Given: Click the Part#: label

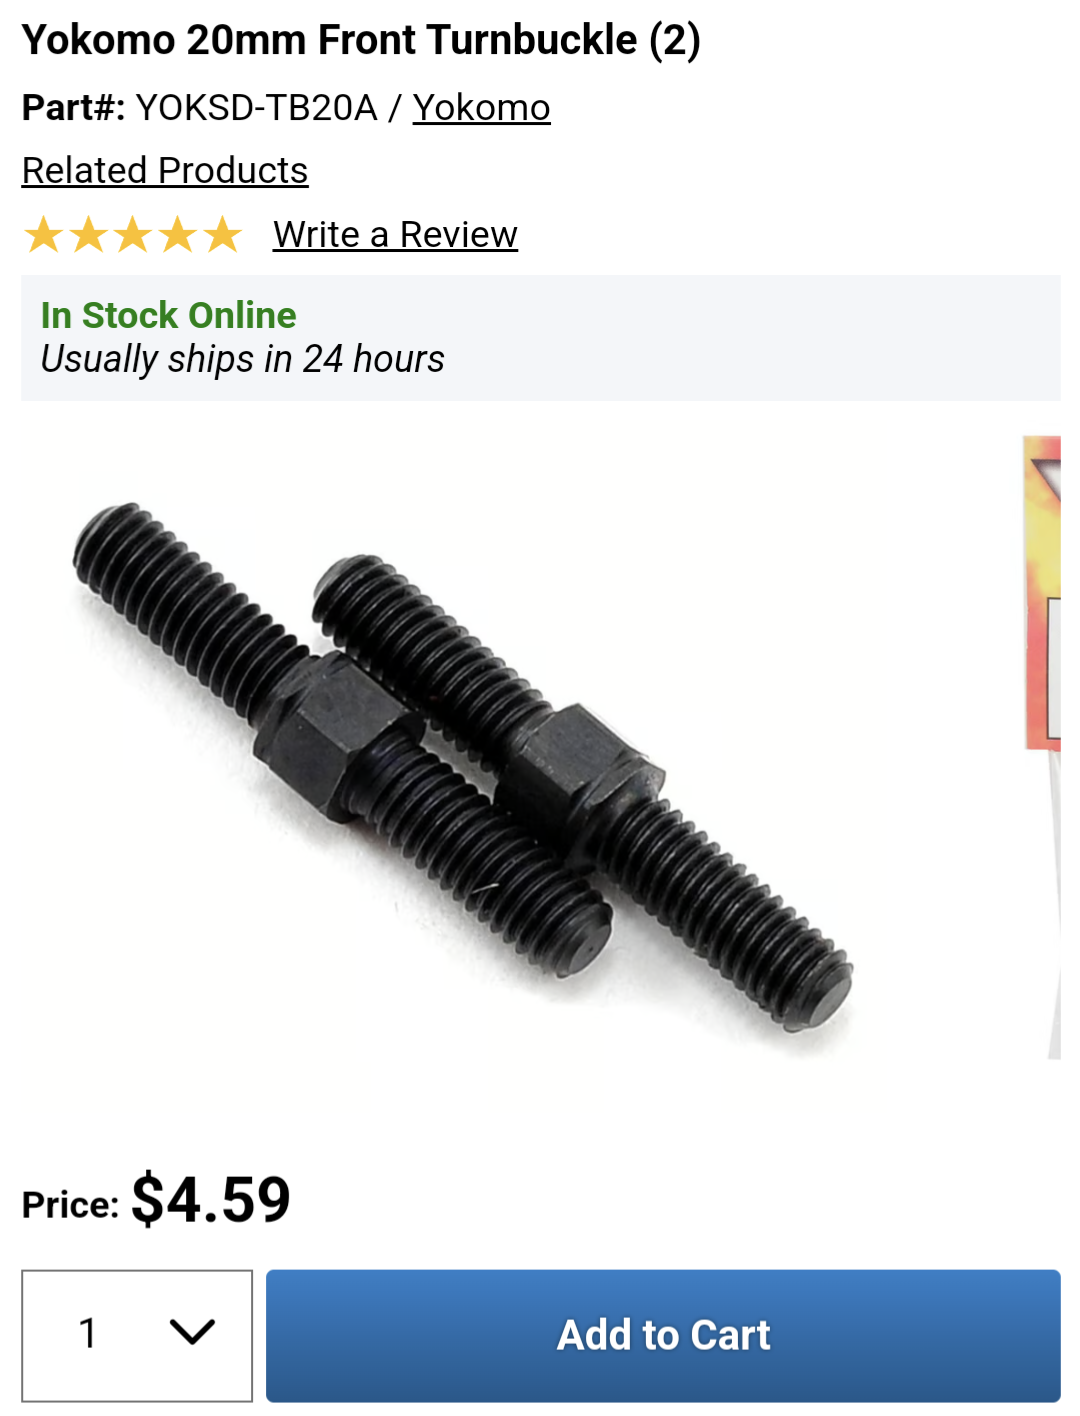Looking at the screenshot, I should pos(74,108).
